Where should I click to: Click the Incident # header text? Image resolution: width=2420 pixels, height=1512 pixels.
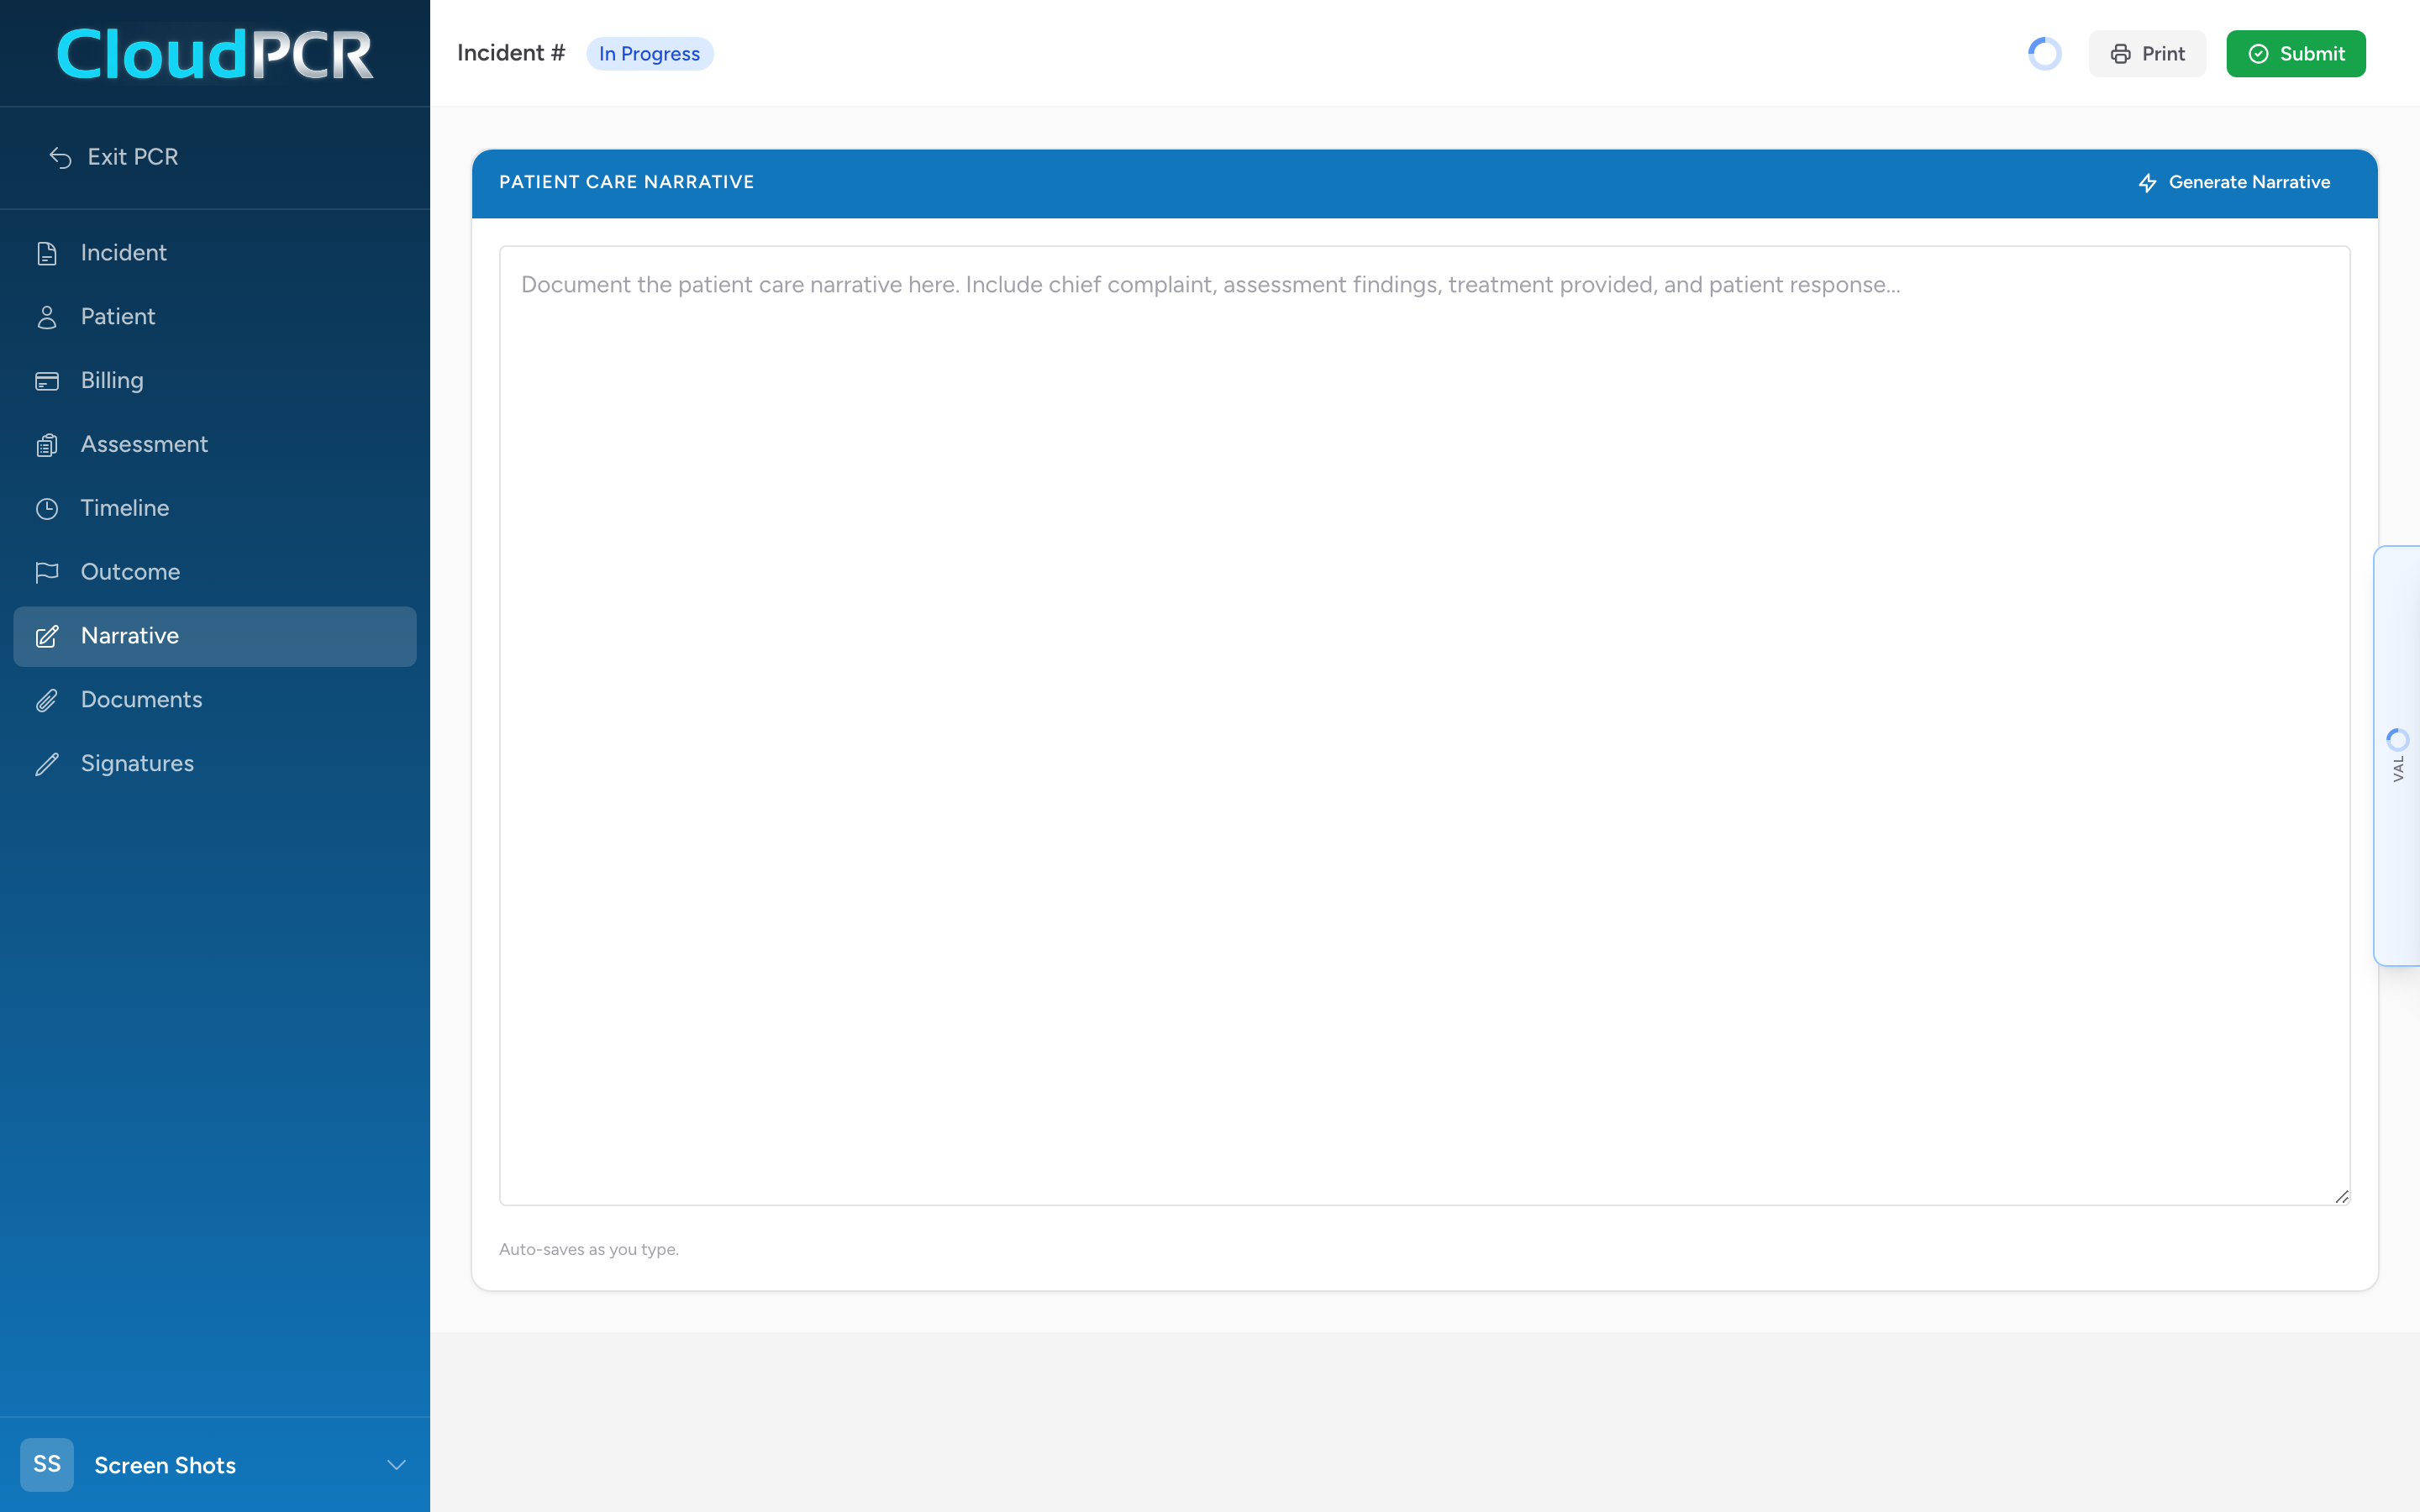coord(511,53)
